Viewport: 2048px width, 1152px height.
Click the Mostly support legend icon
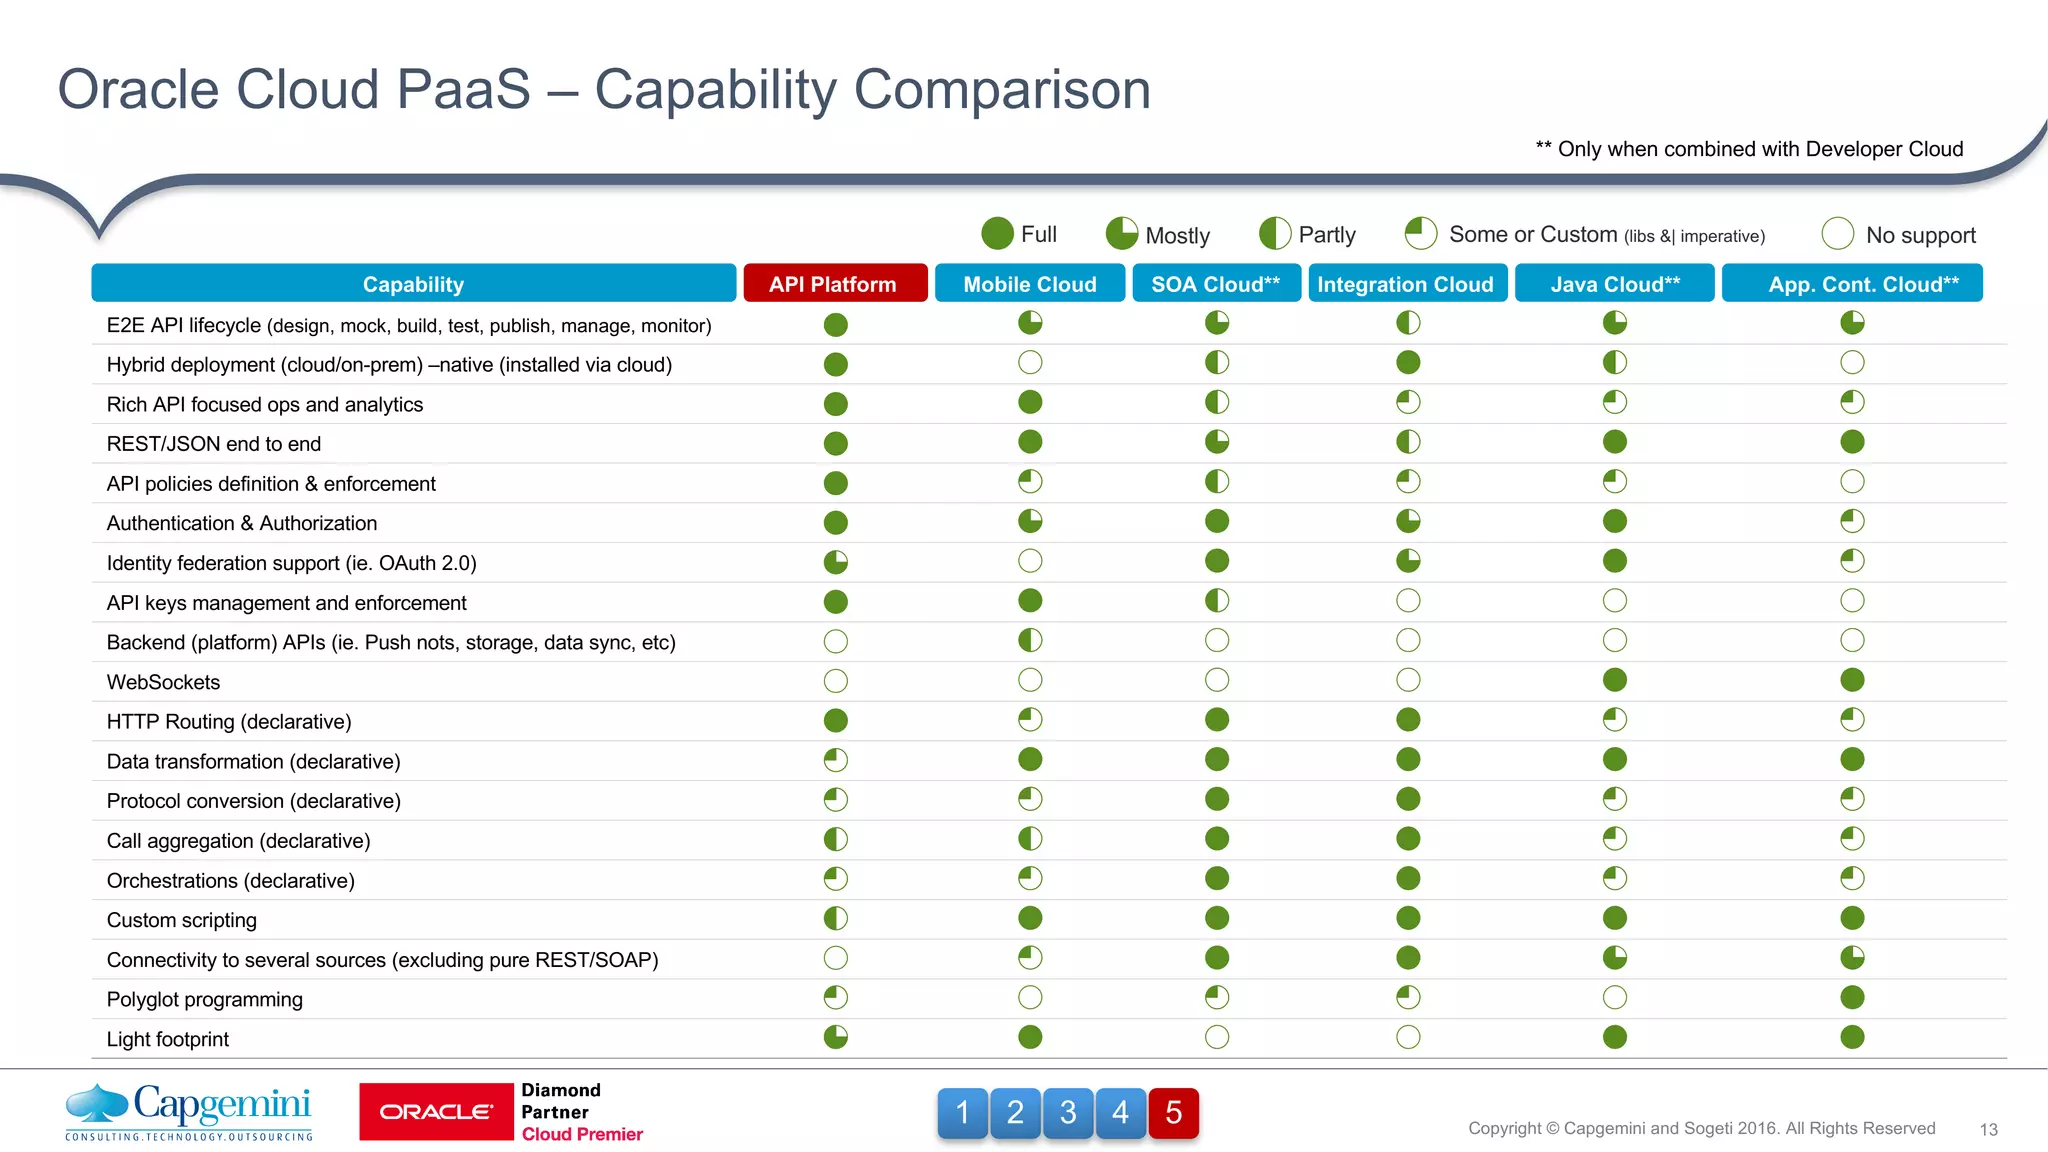pos(1121,234)
